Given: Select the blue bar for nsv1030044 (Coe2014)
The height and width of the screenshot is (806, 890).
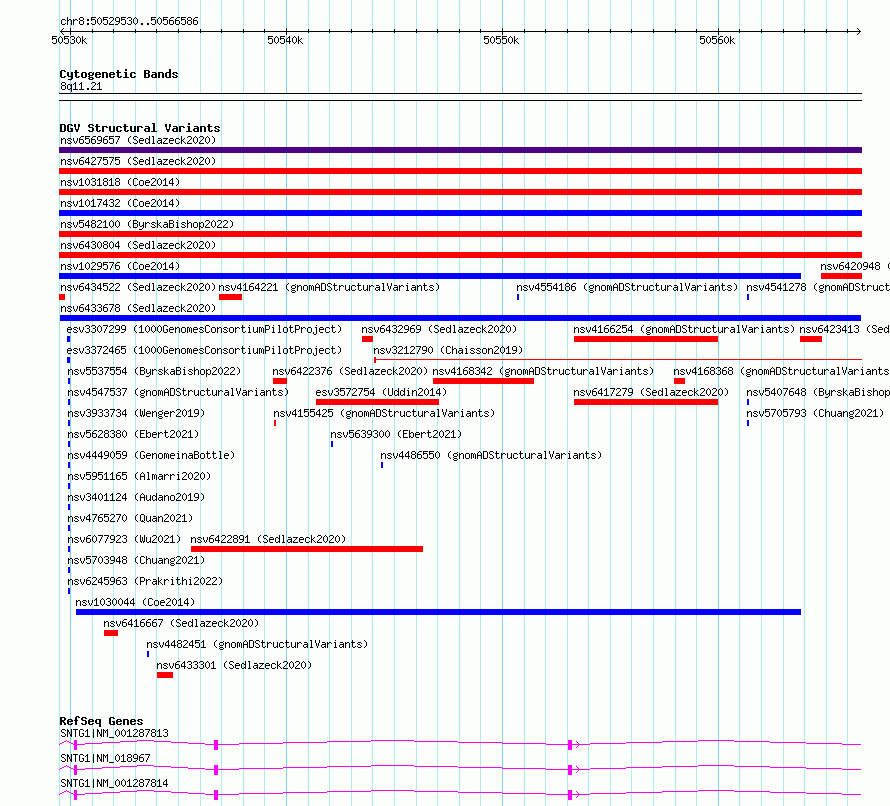Looking at the screenshot, I should pyautogui.click(x=438, y=612).
